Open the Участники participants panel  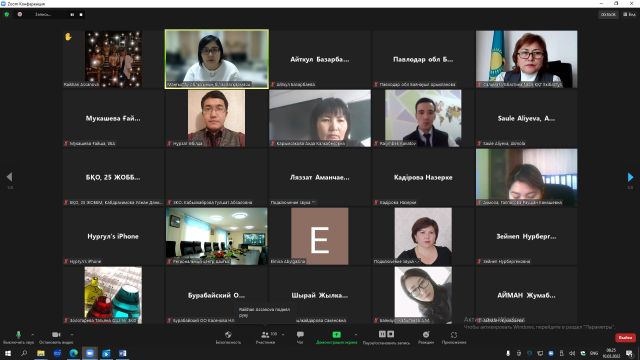[265, 338]
